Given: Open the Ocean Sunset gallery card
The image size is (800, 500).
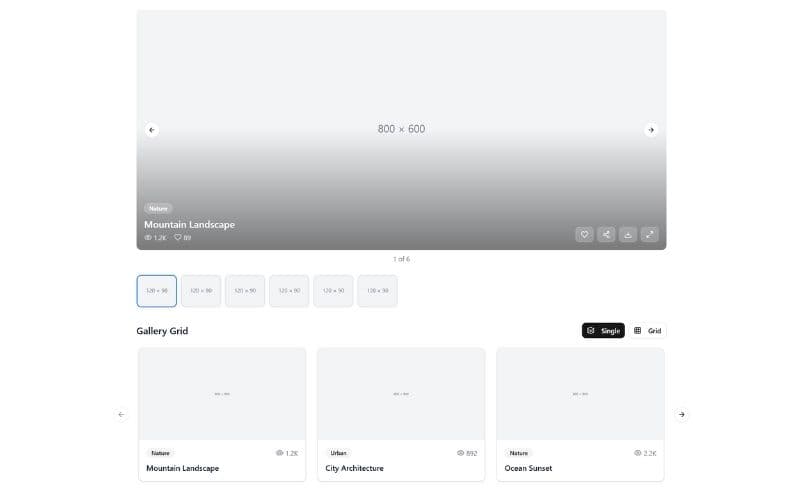Looking at the screenshot, I should point(580,395).
